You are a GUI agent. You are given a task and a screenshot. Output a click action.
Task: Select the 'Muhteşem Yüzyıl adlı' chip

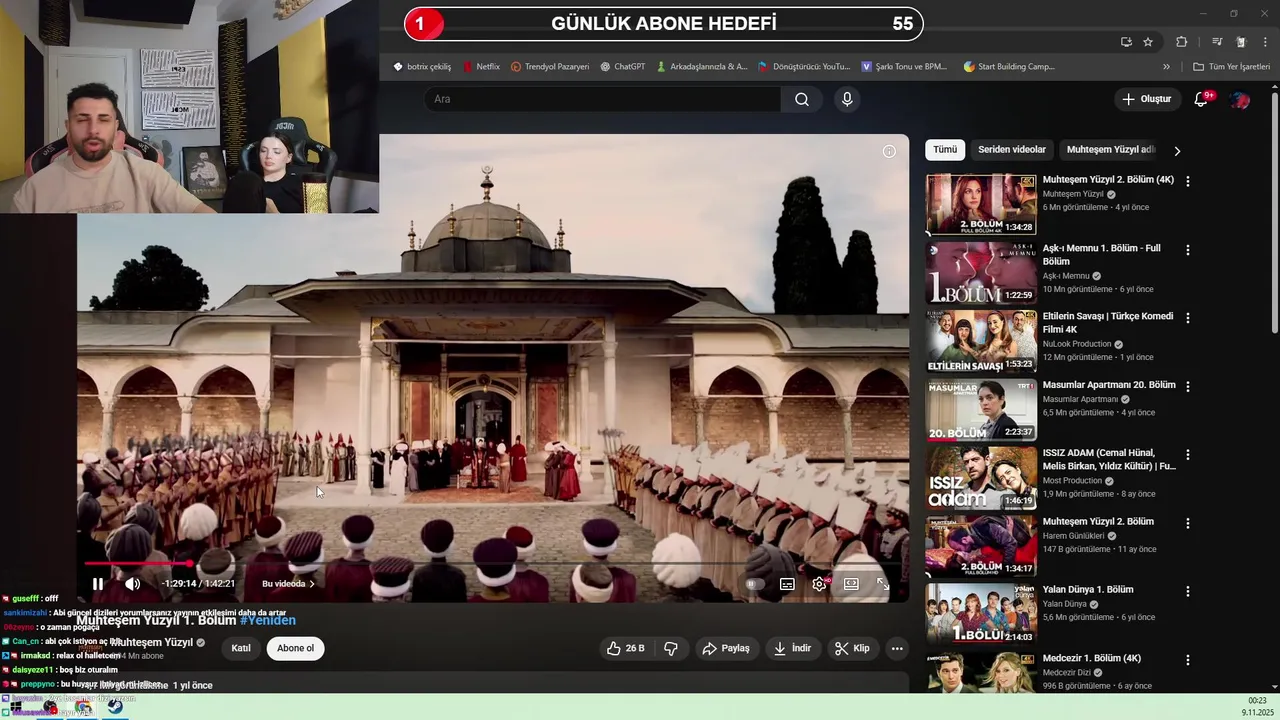1110,150
